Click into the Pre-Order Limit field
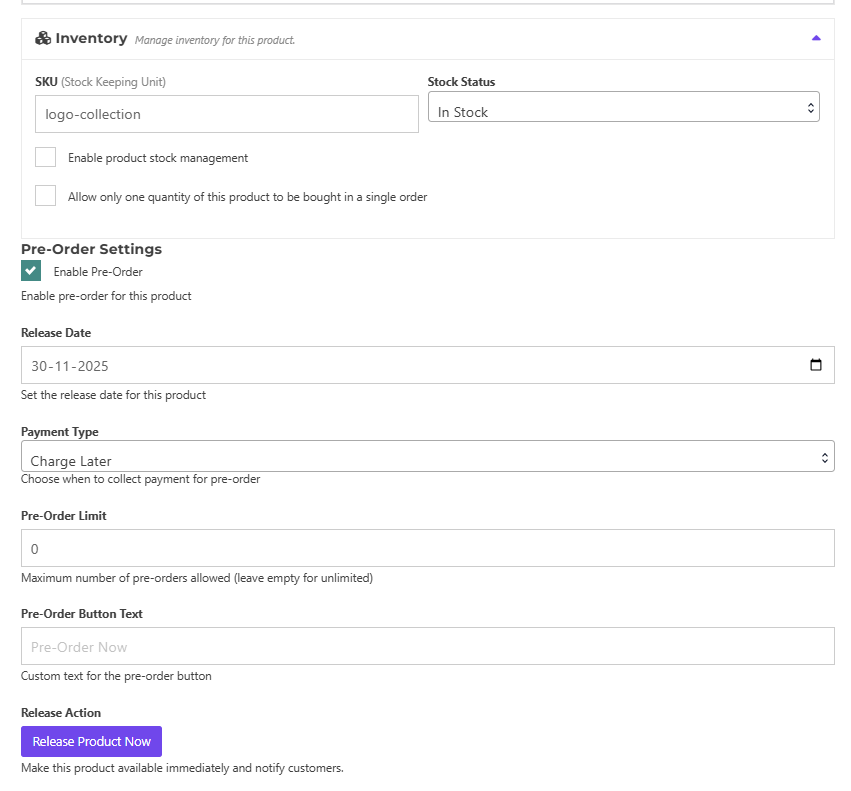851x791 pixels. 427,548
